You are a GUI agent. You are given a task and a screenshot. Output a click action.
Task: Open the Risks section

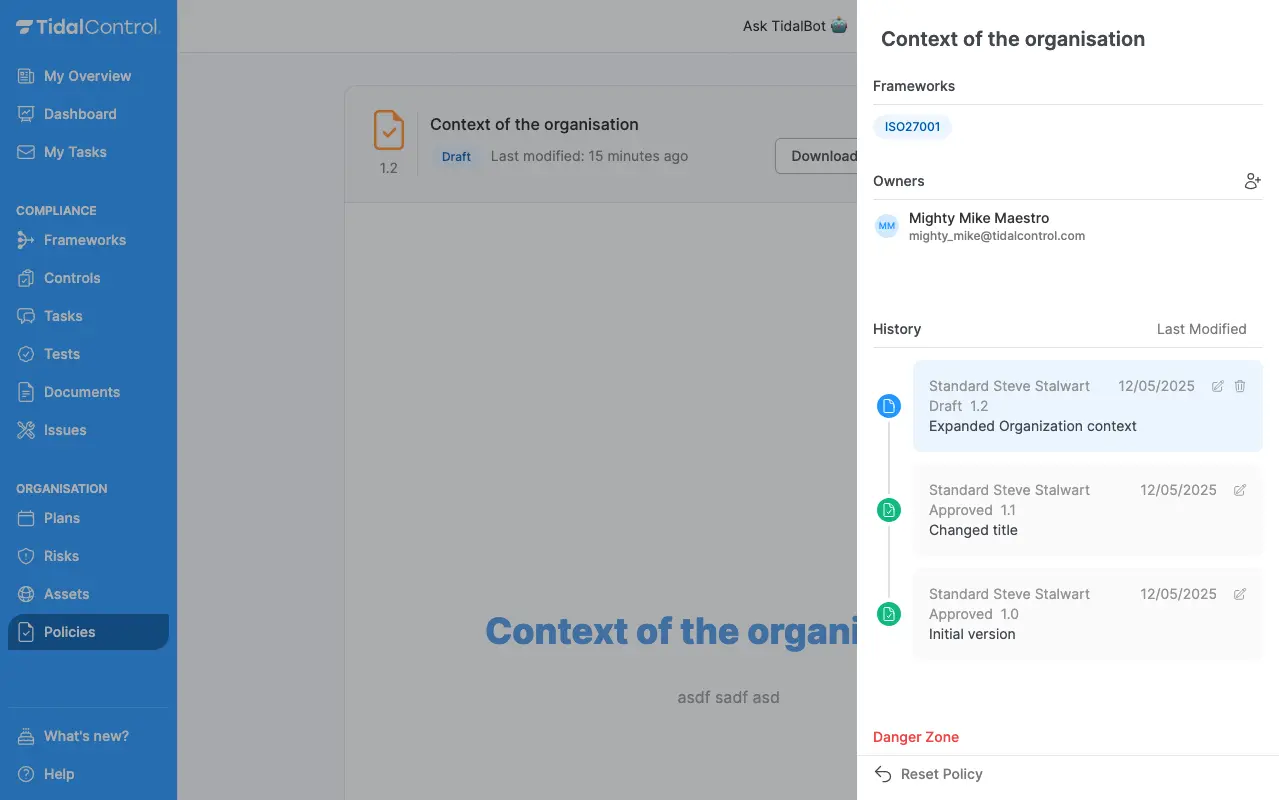pyautogui.click(x=61, y=556)
